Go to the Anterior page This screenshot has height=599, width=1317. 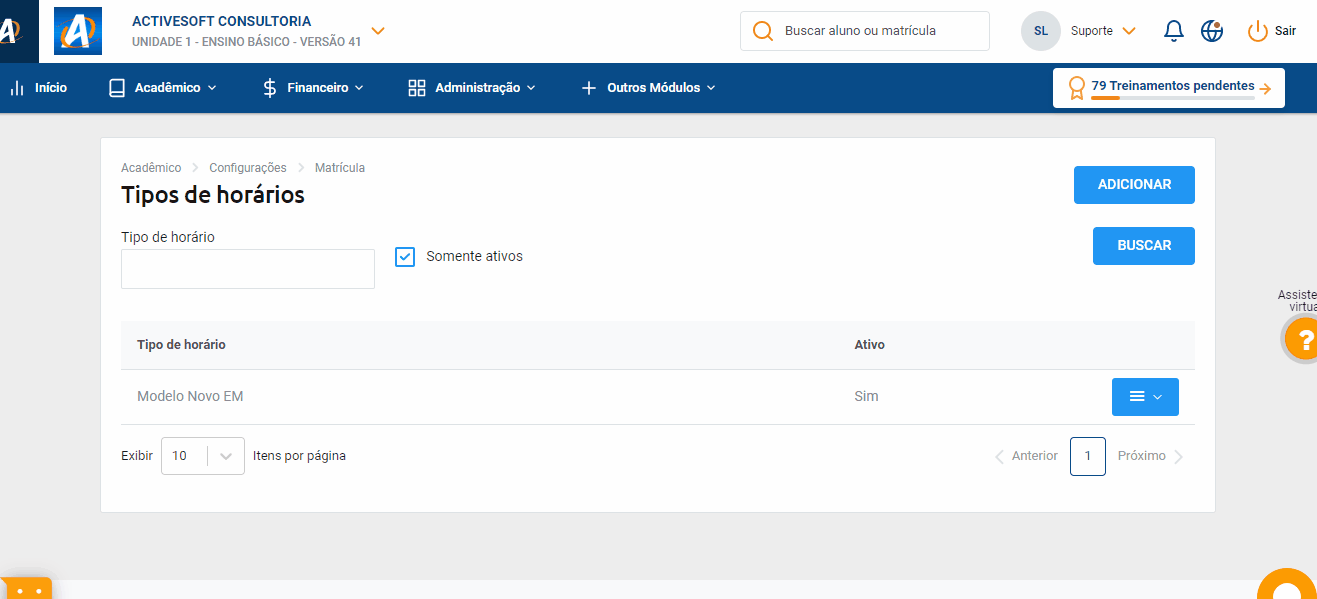1026,456
